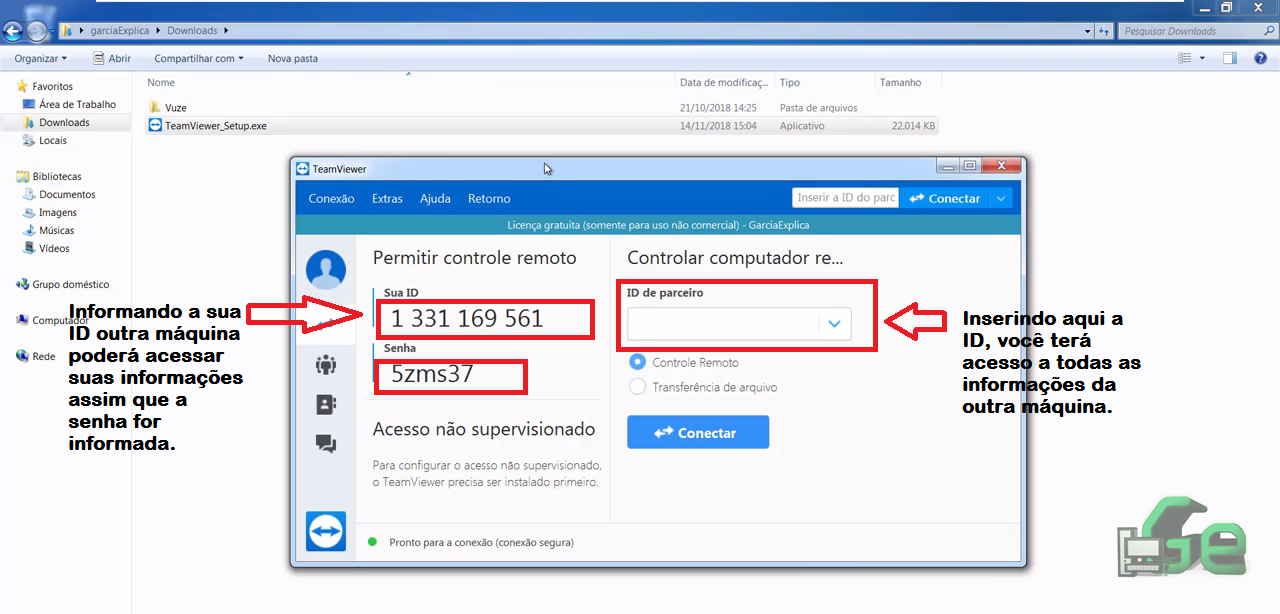The height and width of the screenshot is (614, 1280).
Task: Click the Licença gratuita banner text
Action: (x=658, y=225)
